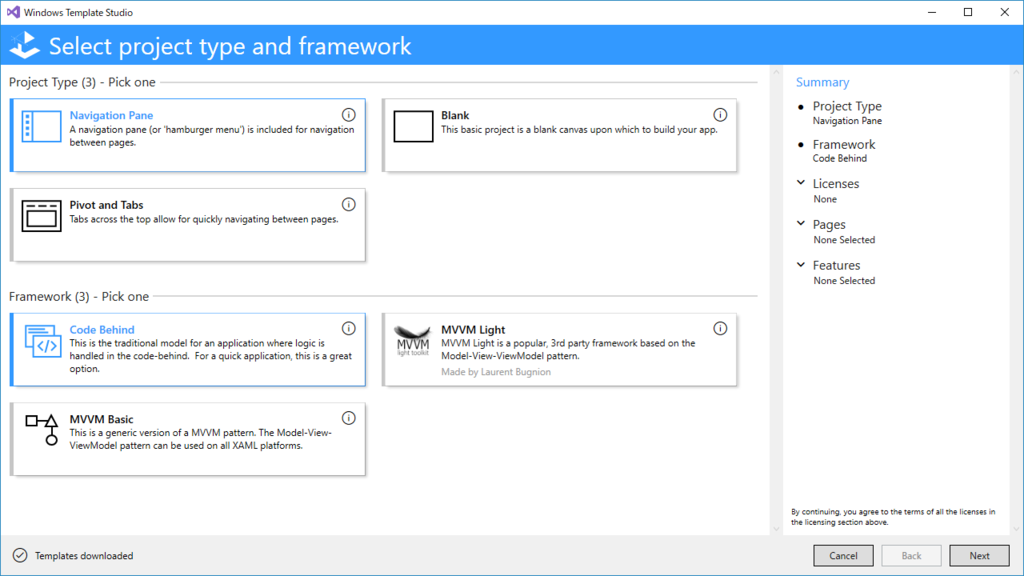Open info for Code Behind framework

[x=349, y=328]
